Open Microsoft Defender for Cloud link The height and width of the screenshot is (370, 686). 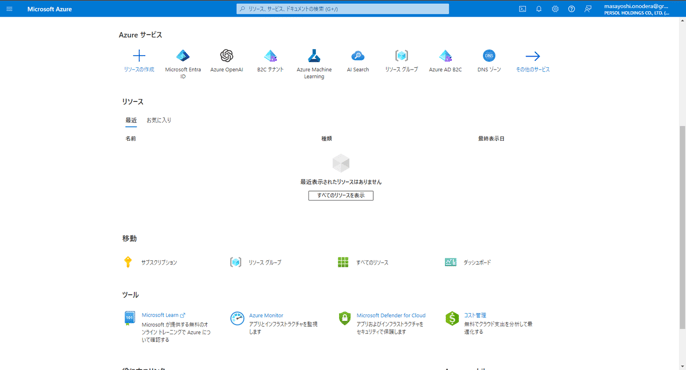[391, 315]
